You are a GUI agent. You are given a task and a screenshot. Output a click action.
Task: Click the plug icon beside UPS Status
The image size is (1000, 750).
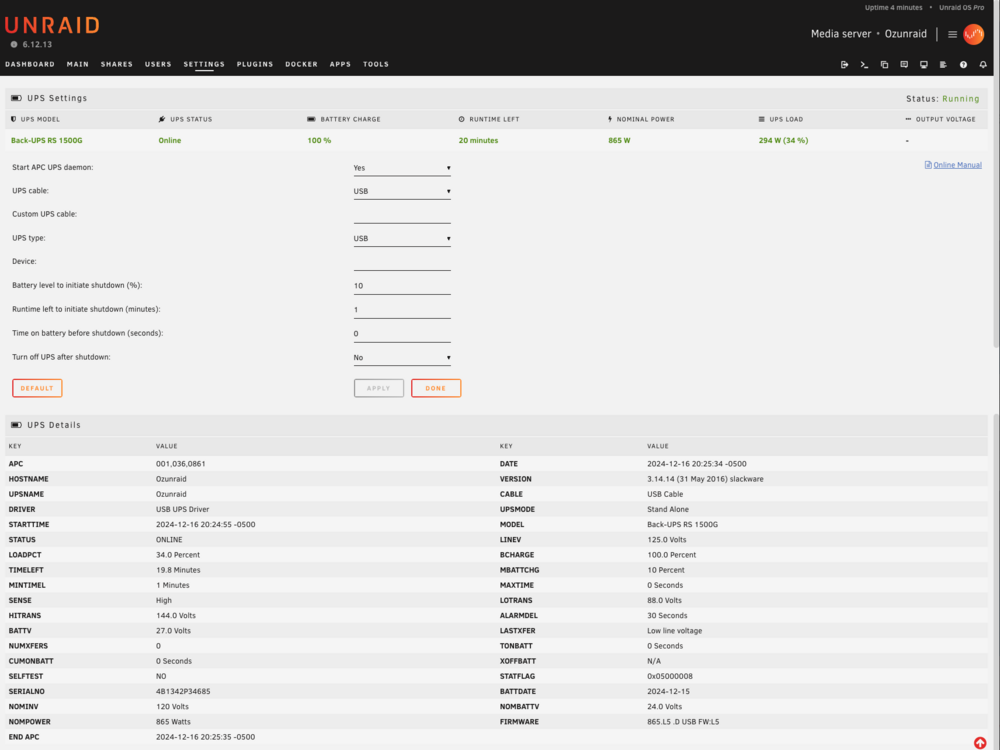point(162,119)
